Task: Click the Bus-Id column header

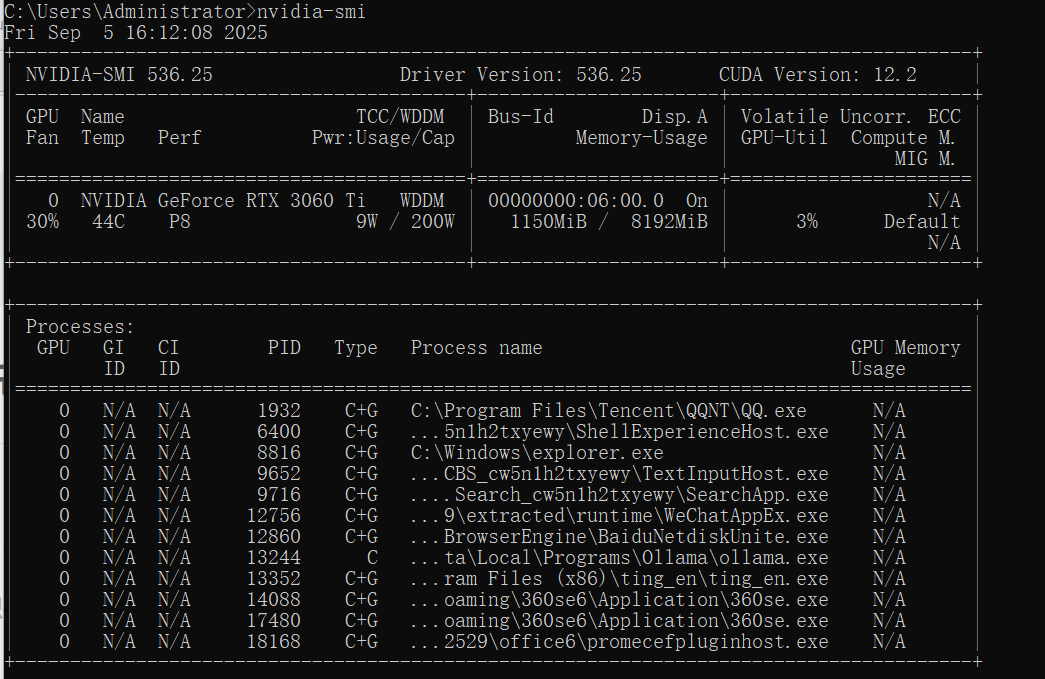Action: pos(521,117)
